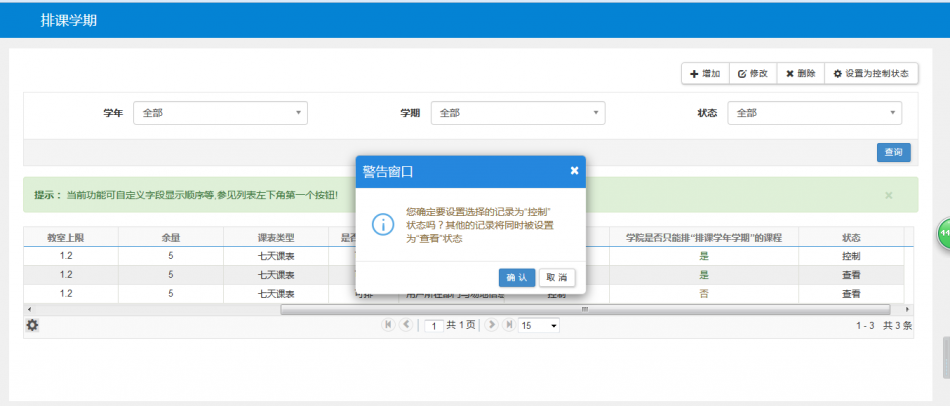Viewport: 950px width, 406px height.
Task: Open the page size dropdown showing 15
Action: pos(538,325)
